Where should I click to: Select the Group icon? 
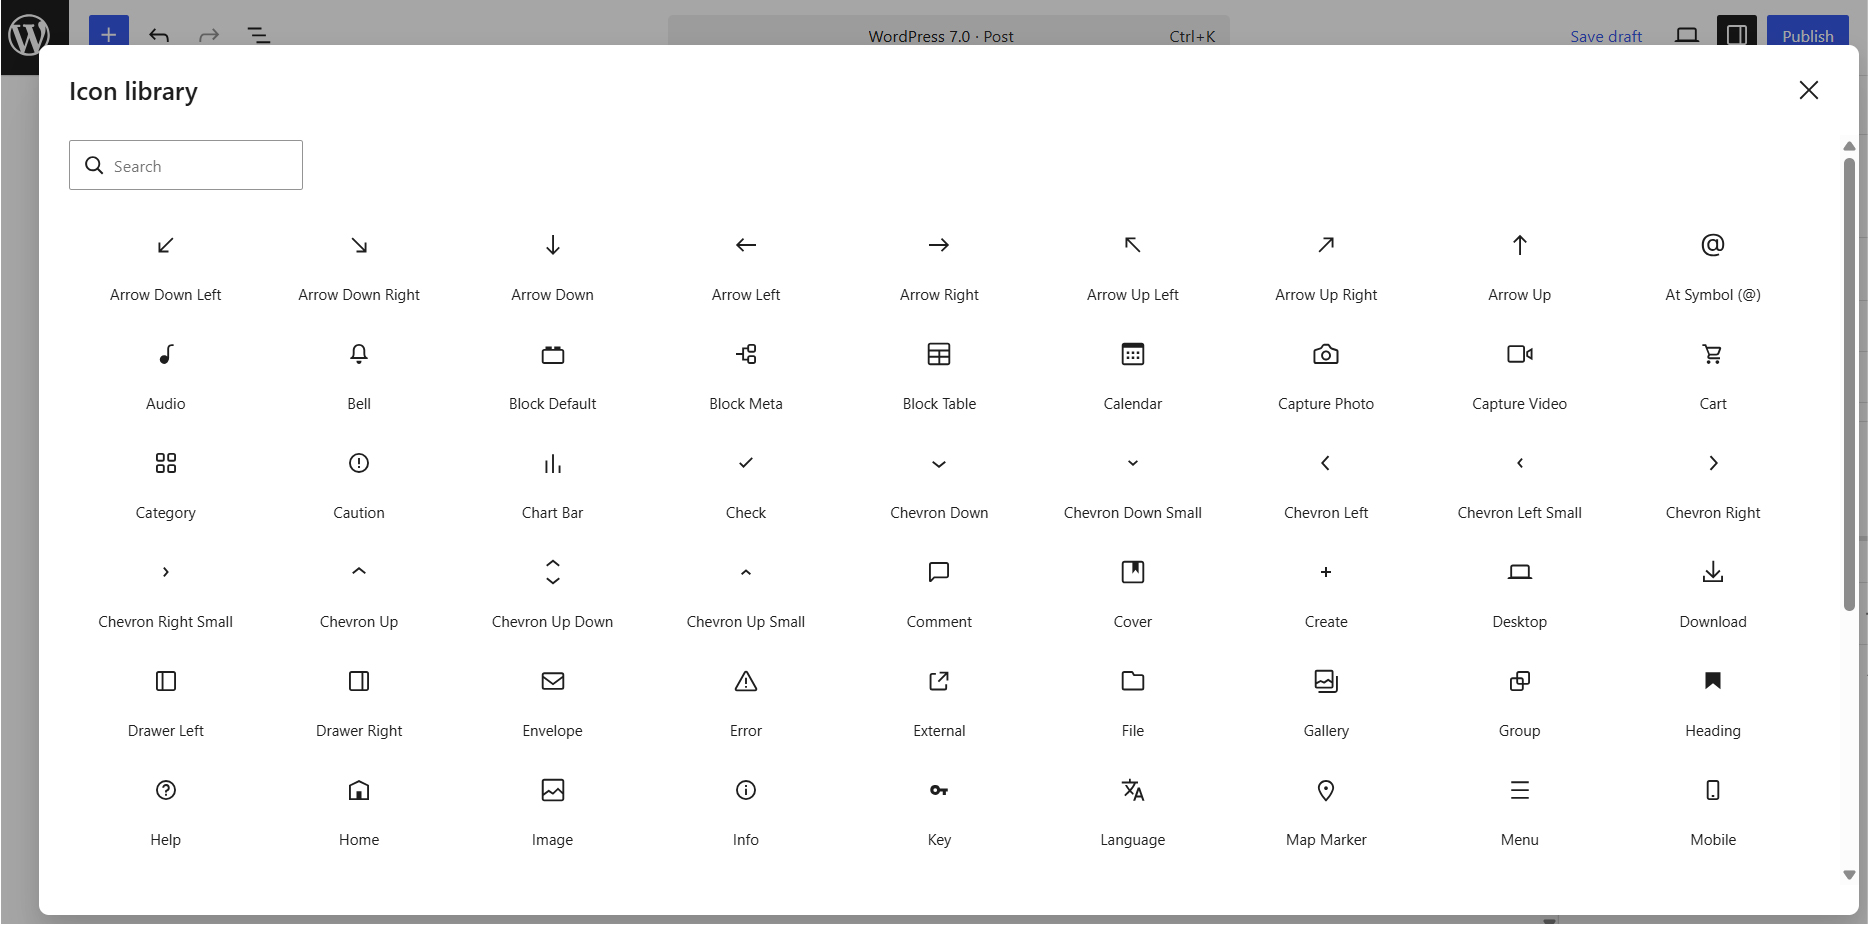(1520, 681)
